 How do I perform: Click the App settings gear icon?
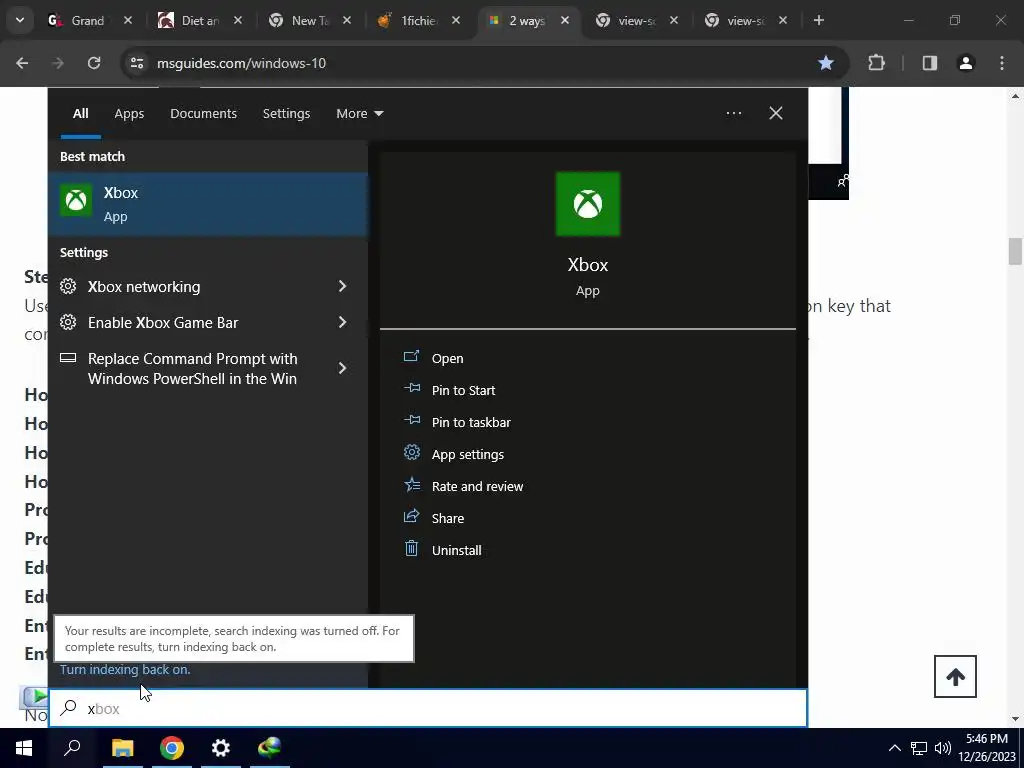click(x=411, y=452)
